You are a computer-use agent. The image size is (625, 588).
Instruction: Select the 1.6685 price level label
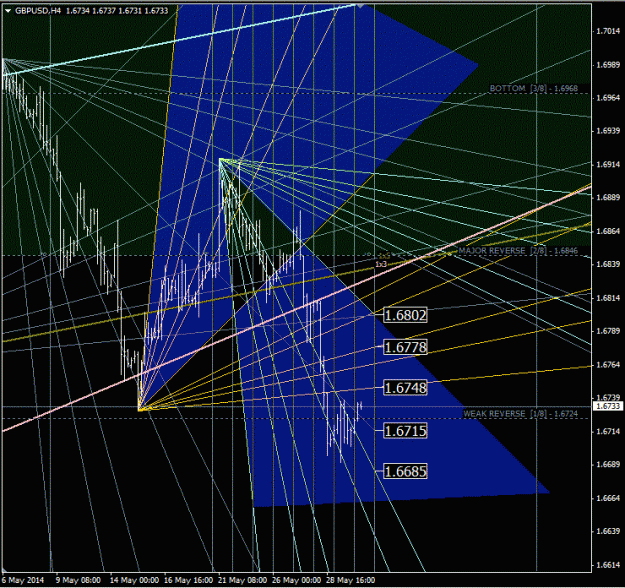point(405,471)
